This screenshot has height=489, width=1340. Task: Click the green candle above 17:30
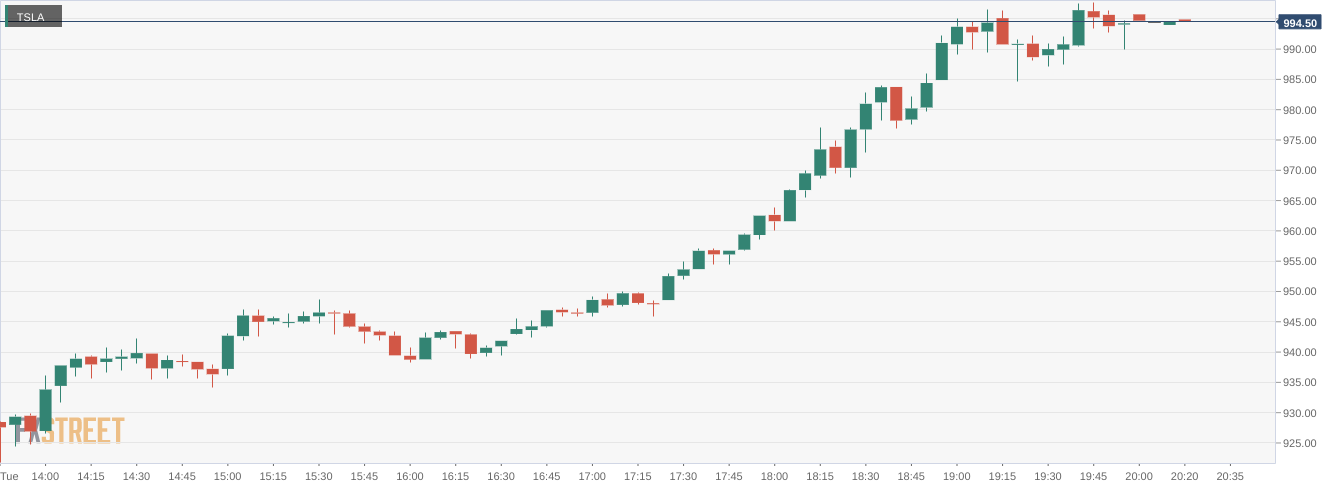coord(668,288)
